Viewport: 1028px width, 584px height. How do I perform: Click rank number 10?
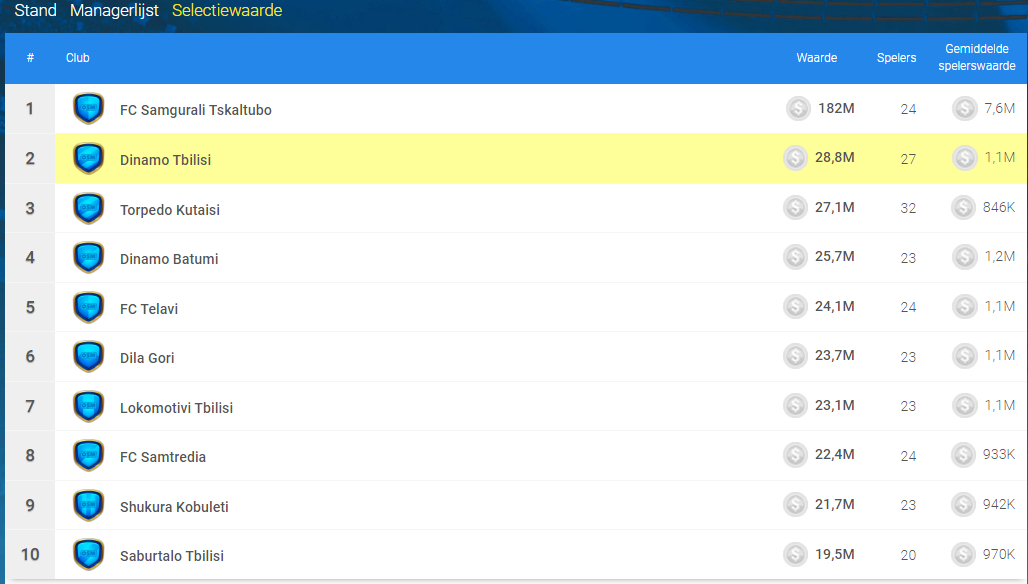30,555
